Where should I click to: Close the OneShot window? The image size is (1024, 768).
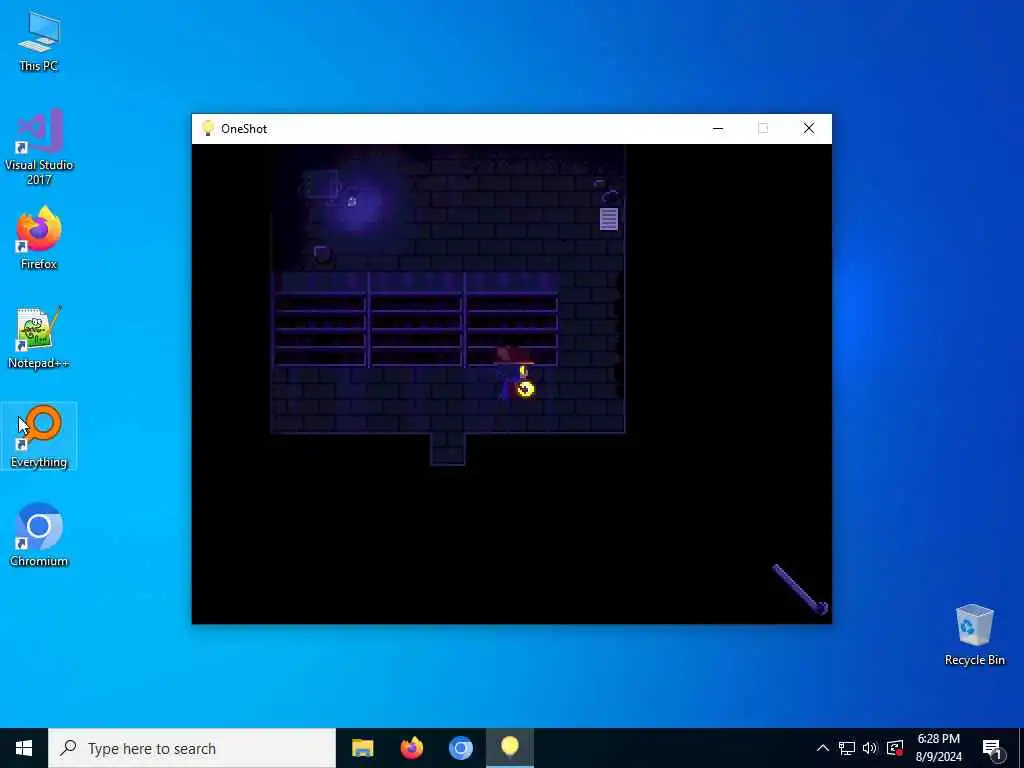click(x=808, y=129)
